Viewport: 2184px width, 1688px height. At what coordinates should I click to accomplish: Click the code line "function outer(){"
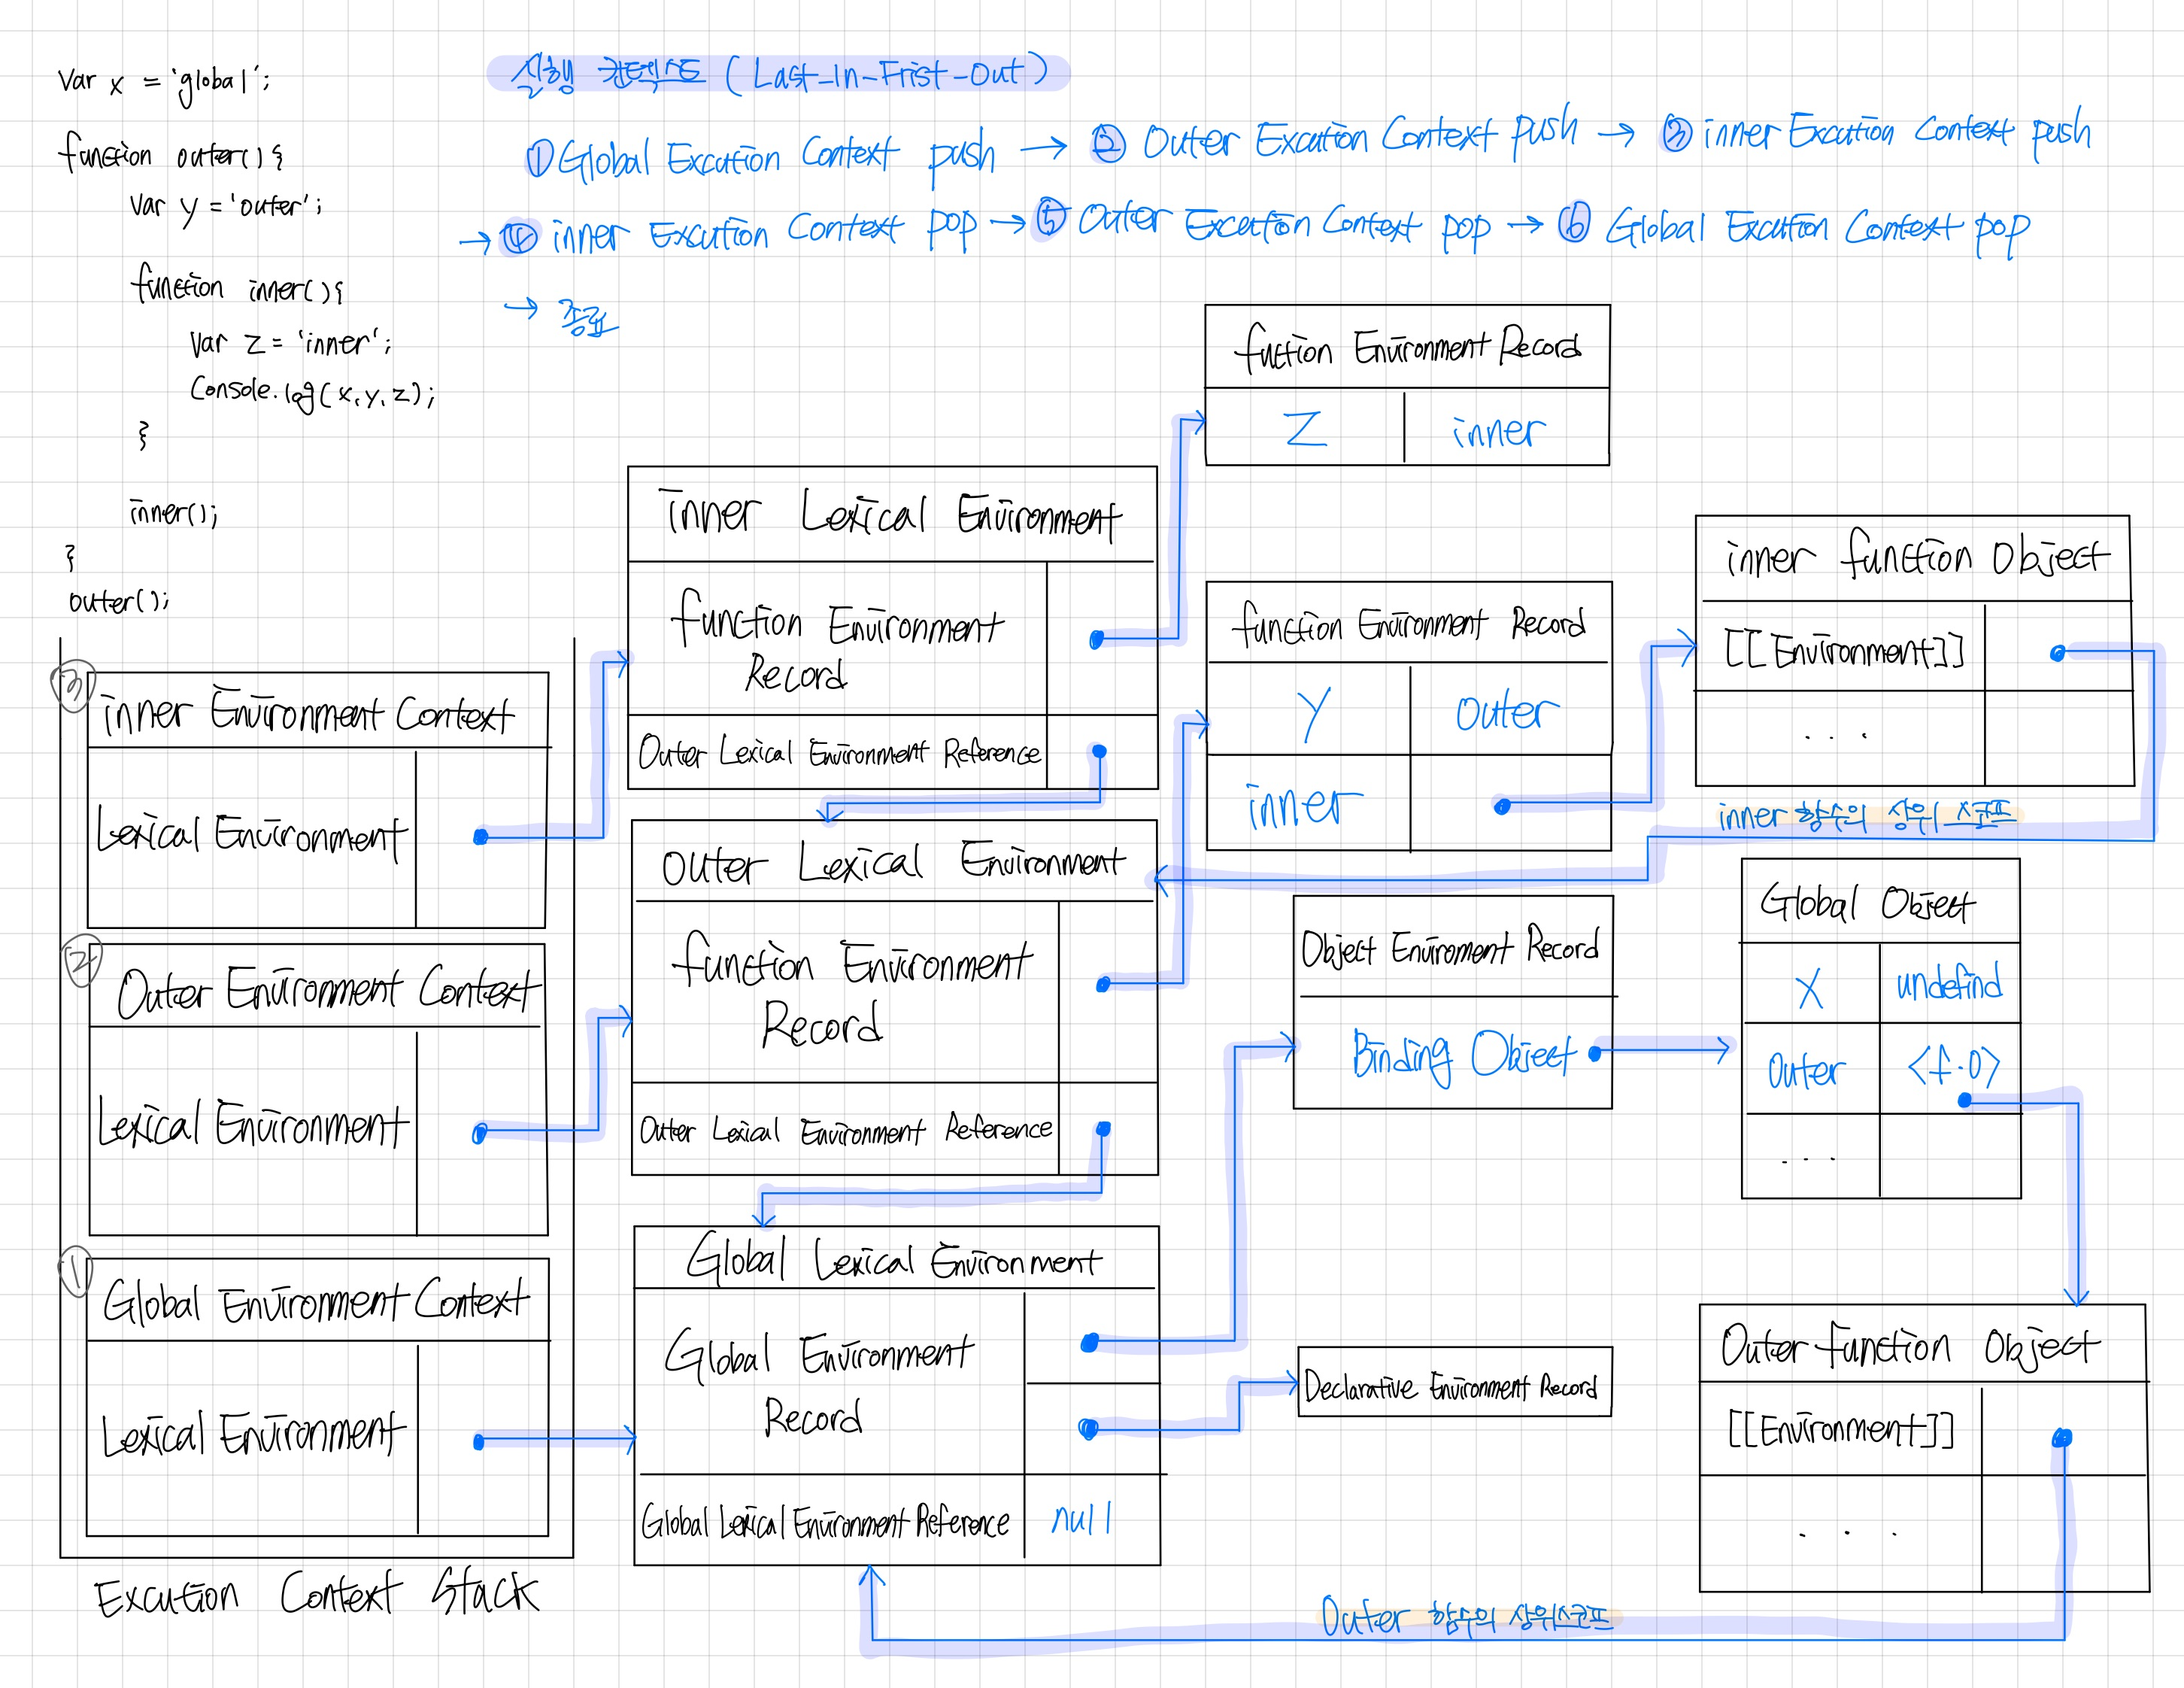click(x=171, y=153)
